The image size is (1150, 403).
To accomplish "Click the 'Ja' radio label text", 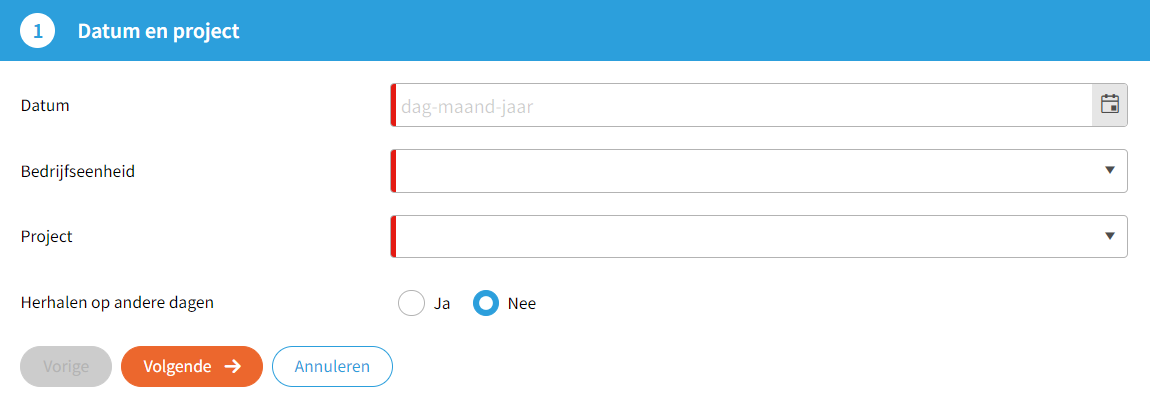I will [442, 304].
